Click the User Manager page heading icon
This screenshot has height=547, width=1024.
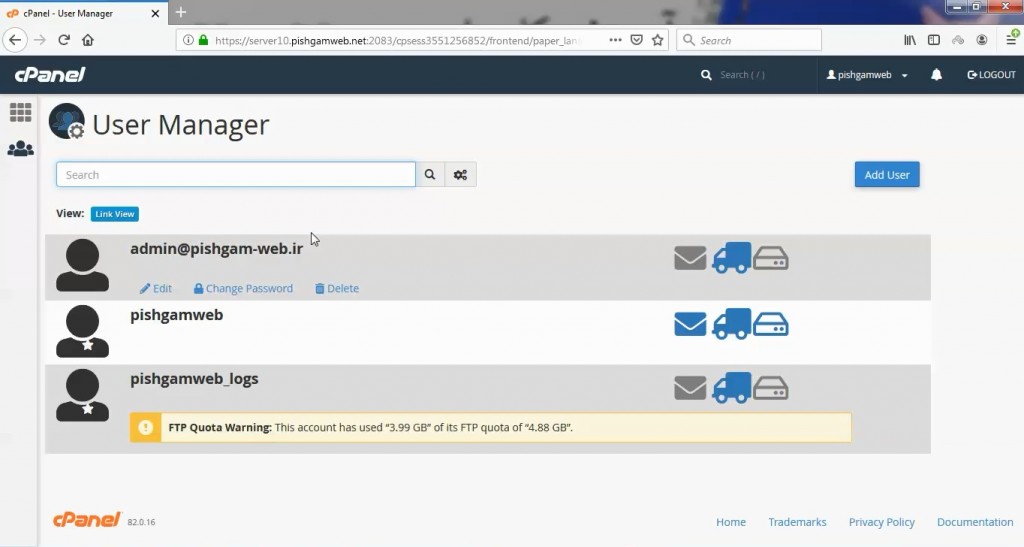pyautogui.click(x=67, y=121)
